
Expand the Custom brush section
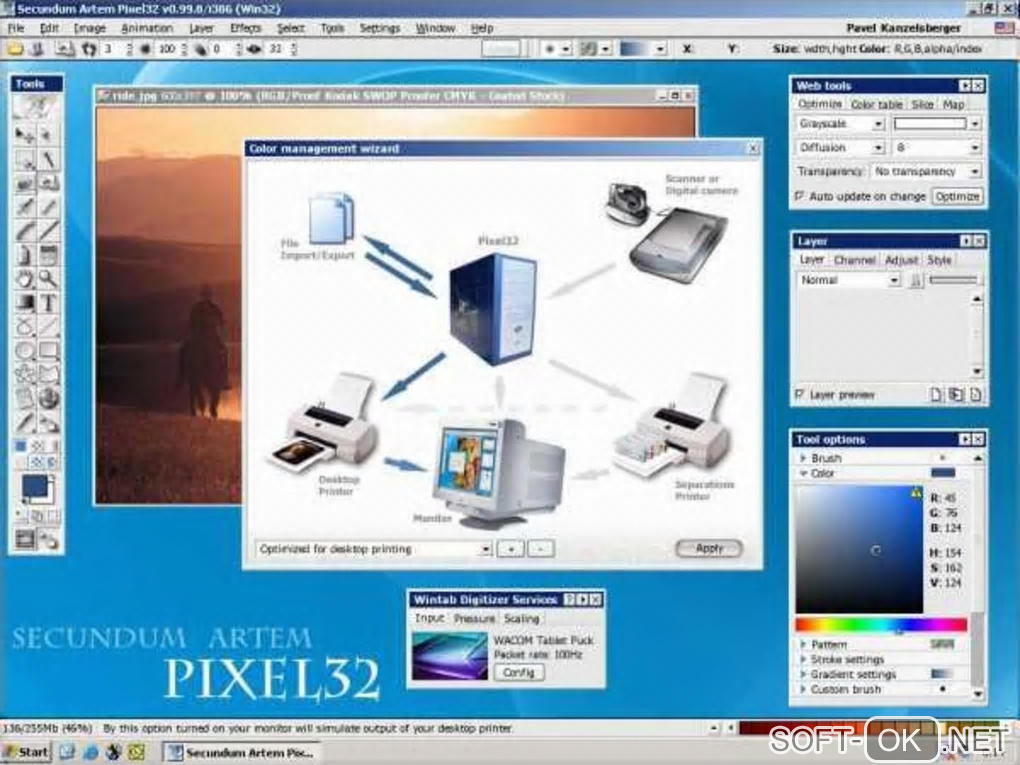(x=803, y=689)
